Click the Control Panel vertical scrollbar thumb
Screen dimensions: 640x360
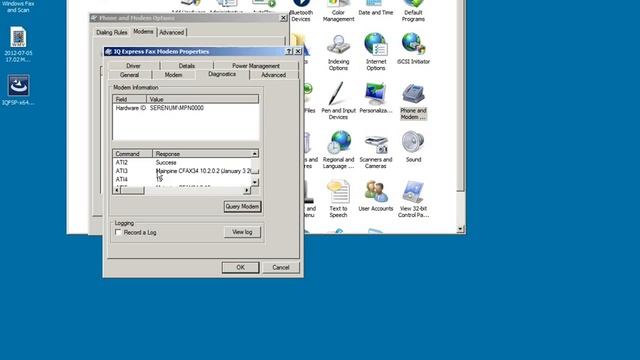[460, 96]
